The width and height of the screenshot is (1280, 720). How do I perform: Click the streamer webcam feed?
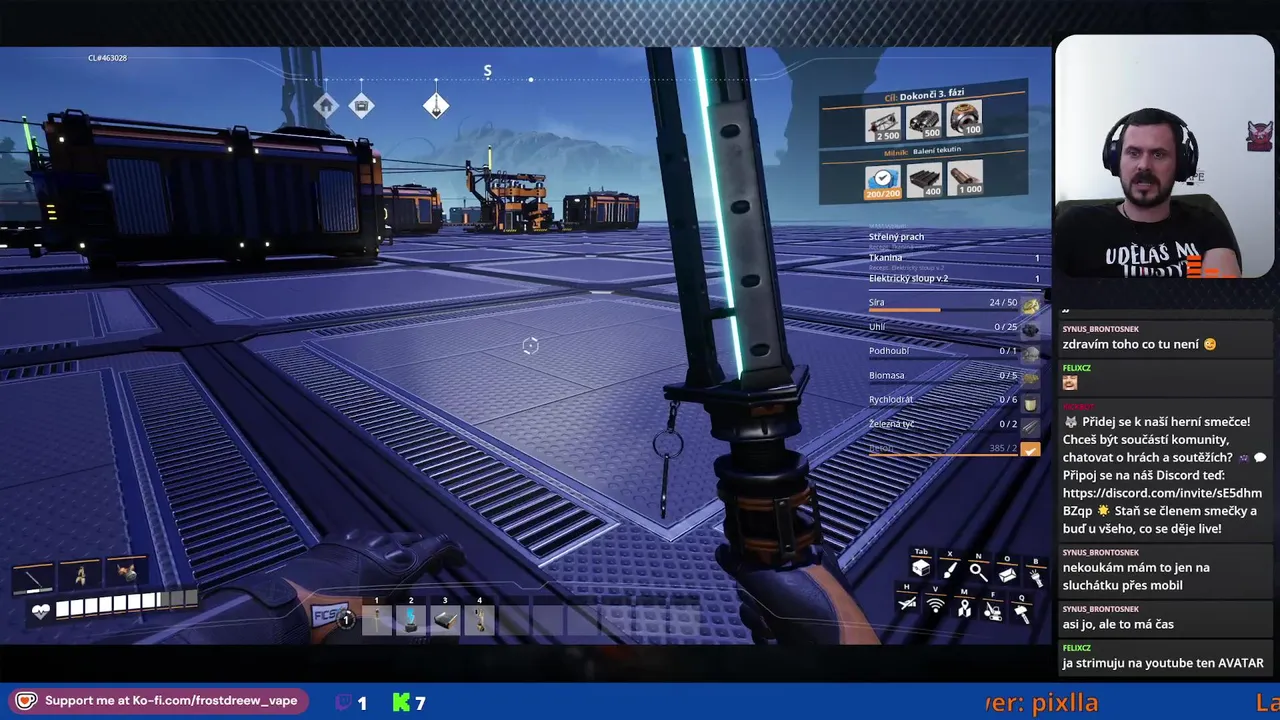point(1164,157)
